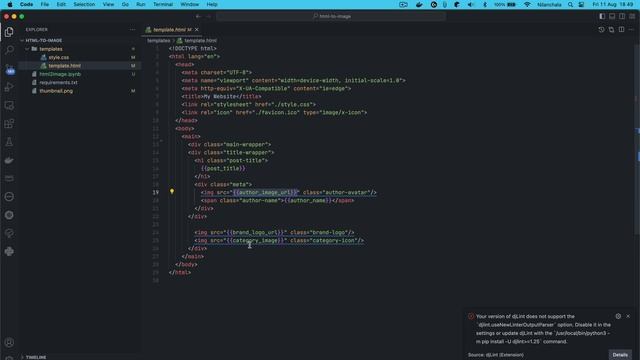
Task: Select template.html in the explorer
Action: [x=64, y=66]
